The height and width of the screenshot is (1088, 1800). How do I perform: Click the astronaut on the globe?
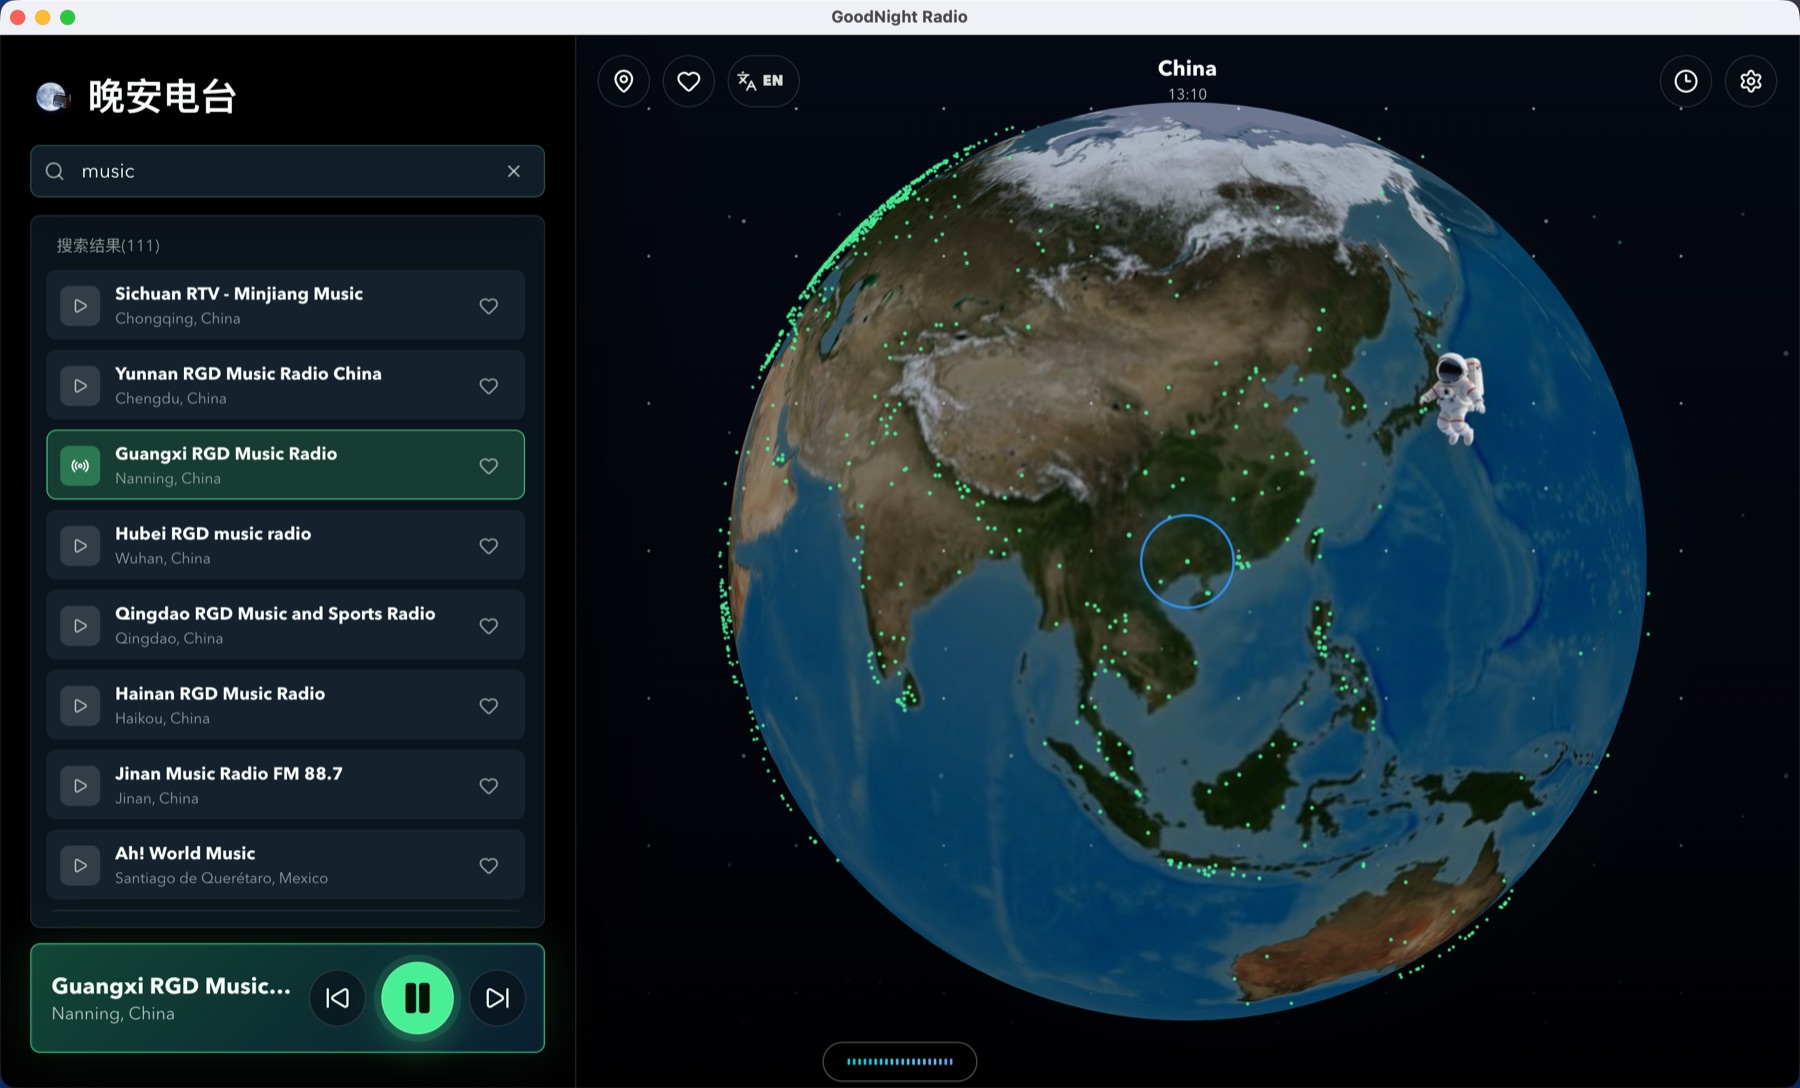1457,398
